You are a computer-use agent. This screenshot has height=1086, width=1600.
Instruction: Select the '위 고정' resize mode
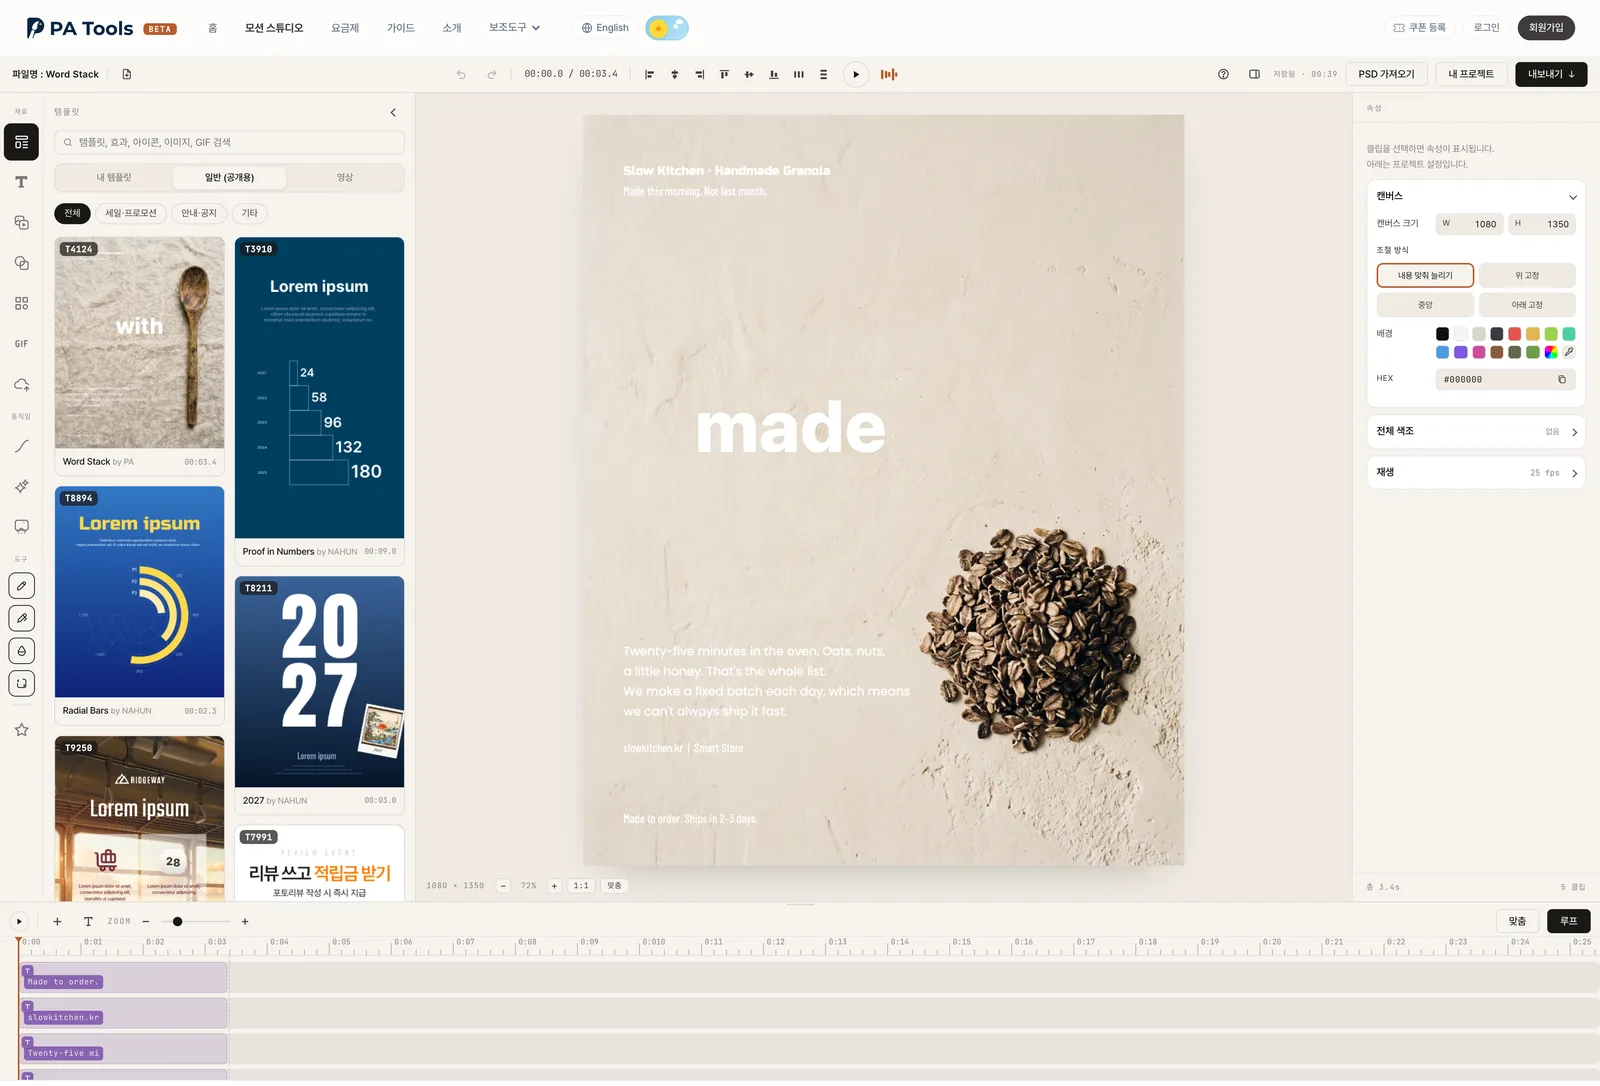tap(1527, 275)
